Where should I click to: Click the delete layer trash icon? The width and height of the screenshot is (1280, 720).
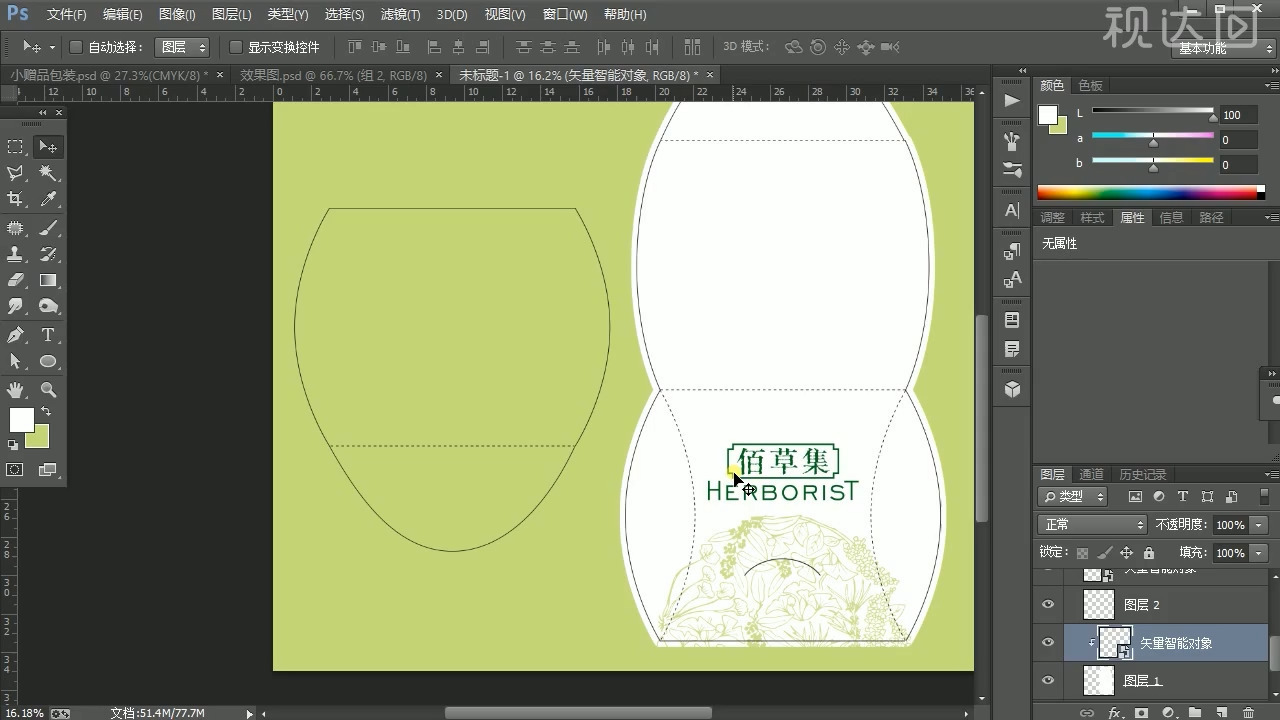pyautogui.click(x=1247, y=712)
